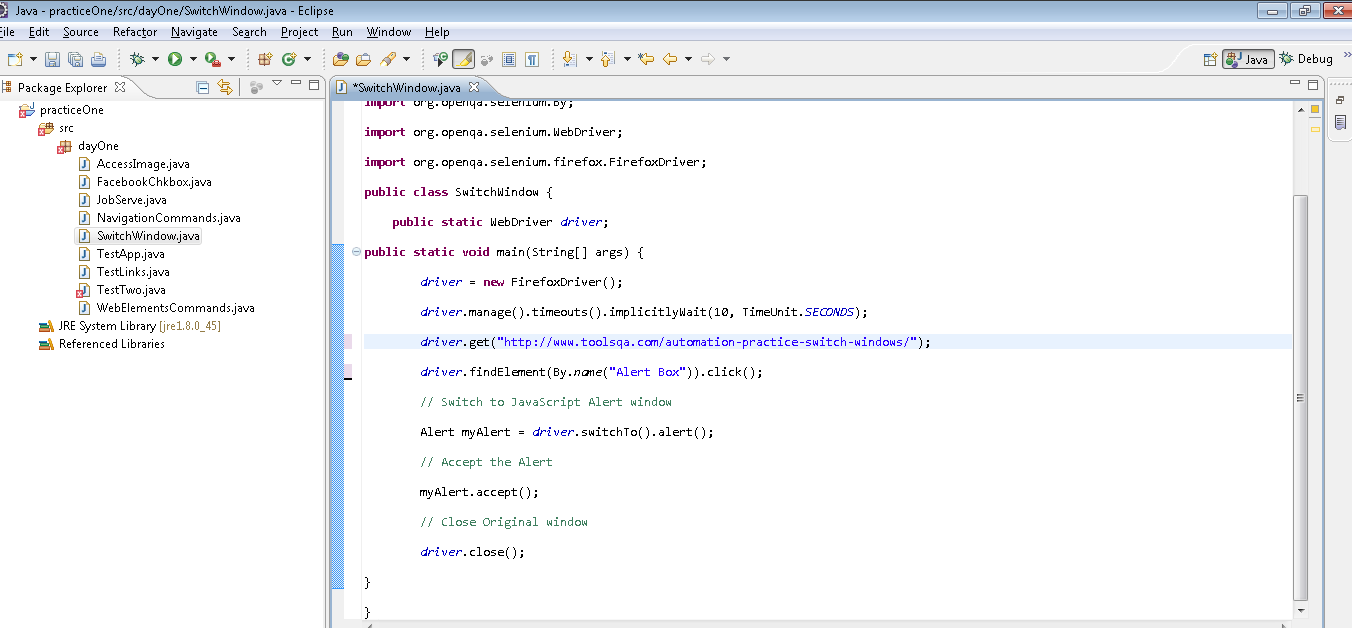The width and height of the screenshot is (1352, 628).
Task: Click the Next Annotation arrow icon
Action: click(x=570, y=59)
